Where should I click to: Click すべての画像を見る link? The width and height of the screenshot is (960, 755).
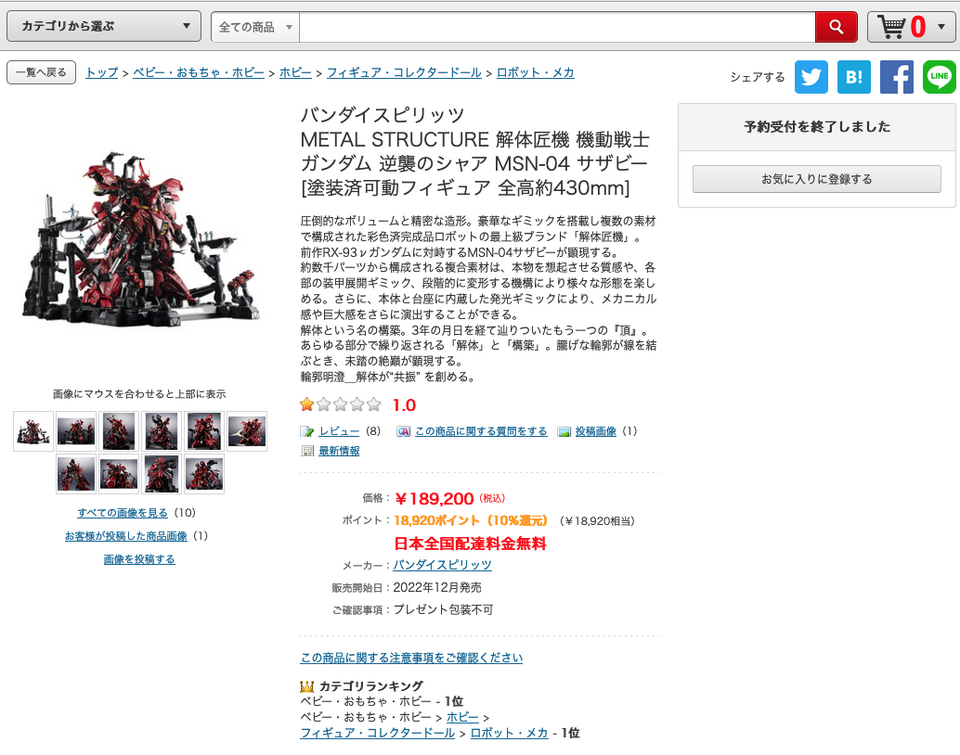point(122,513)
